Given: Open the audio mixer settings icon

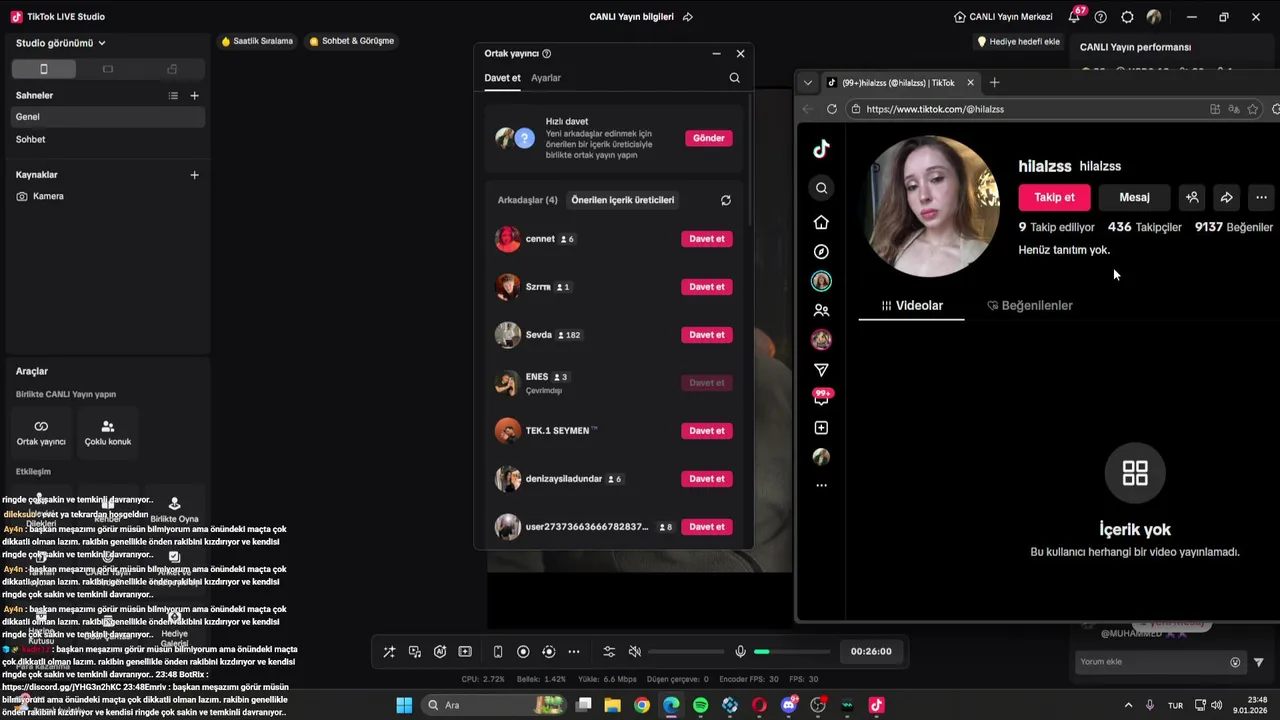Looking at the screenshot, I should pyautogui.click(x=609, y=652).
